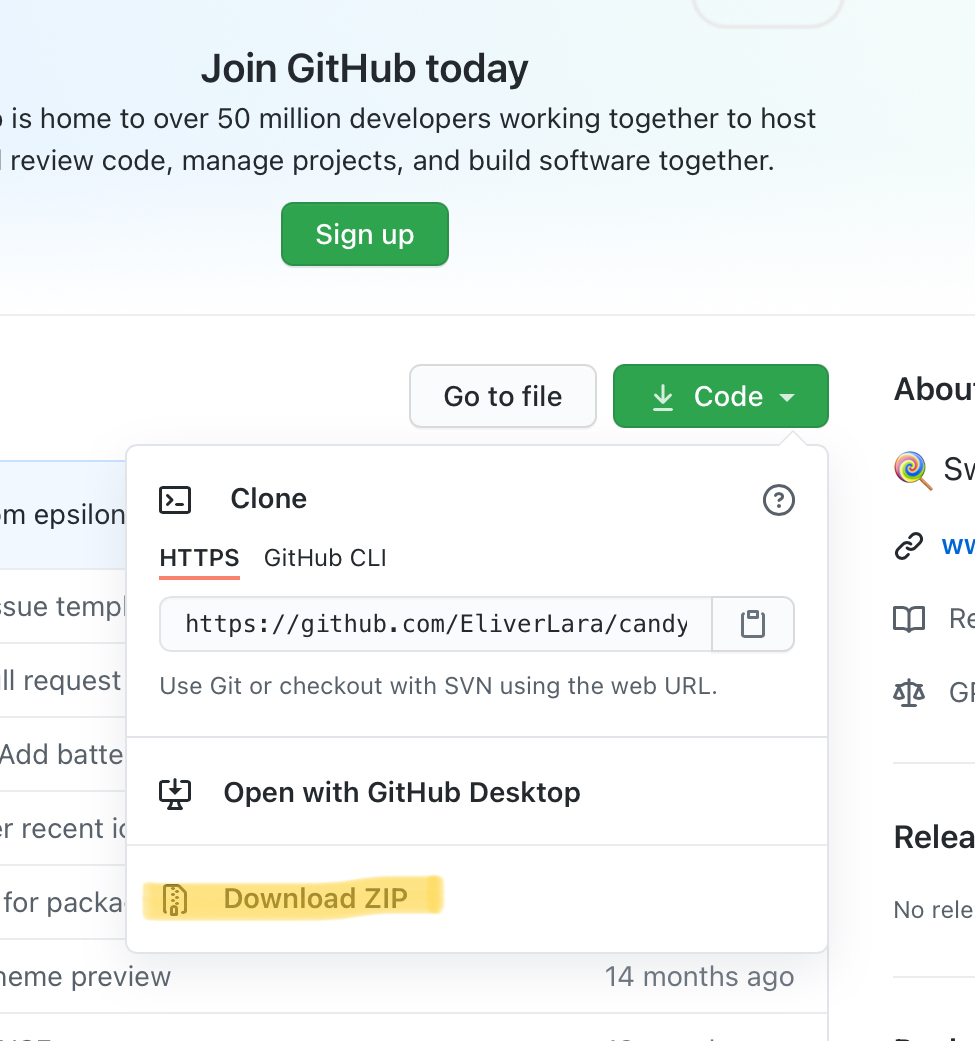Image resolution: width=975 pixels, height=1041 pixels.
Task: Click the ZIP file icon
Action: click(175, 899)
